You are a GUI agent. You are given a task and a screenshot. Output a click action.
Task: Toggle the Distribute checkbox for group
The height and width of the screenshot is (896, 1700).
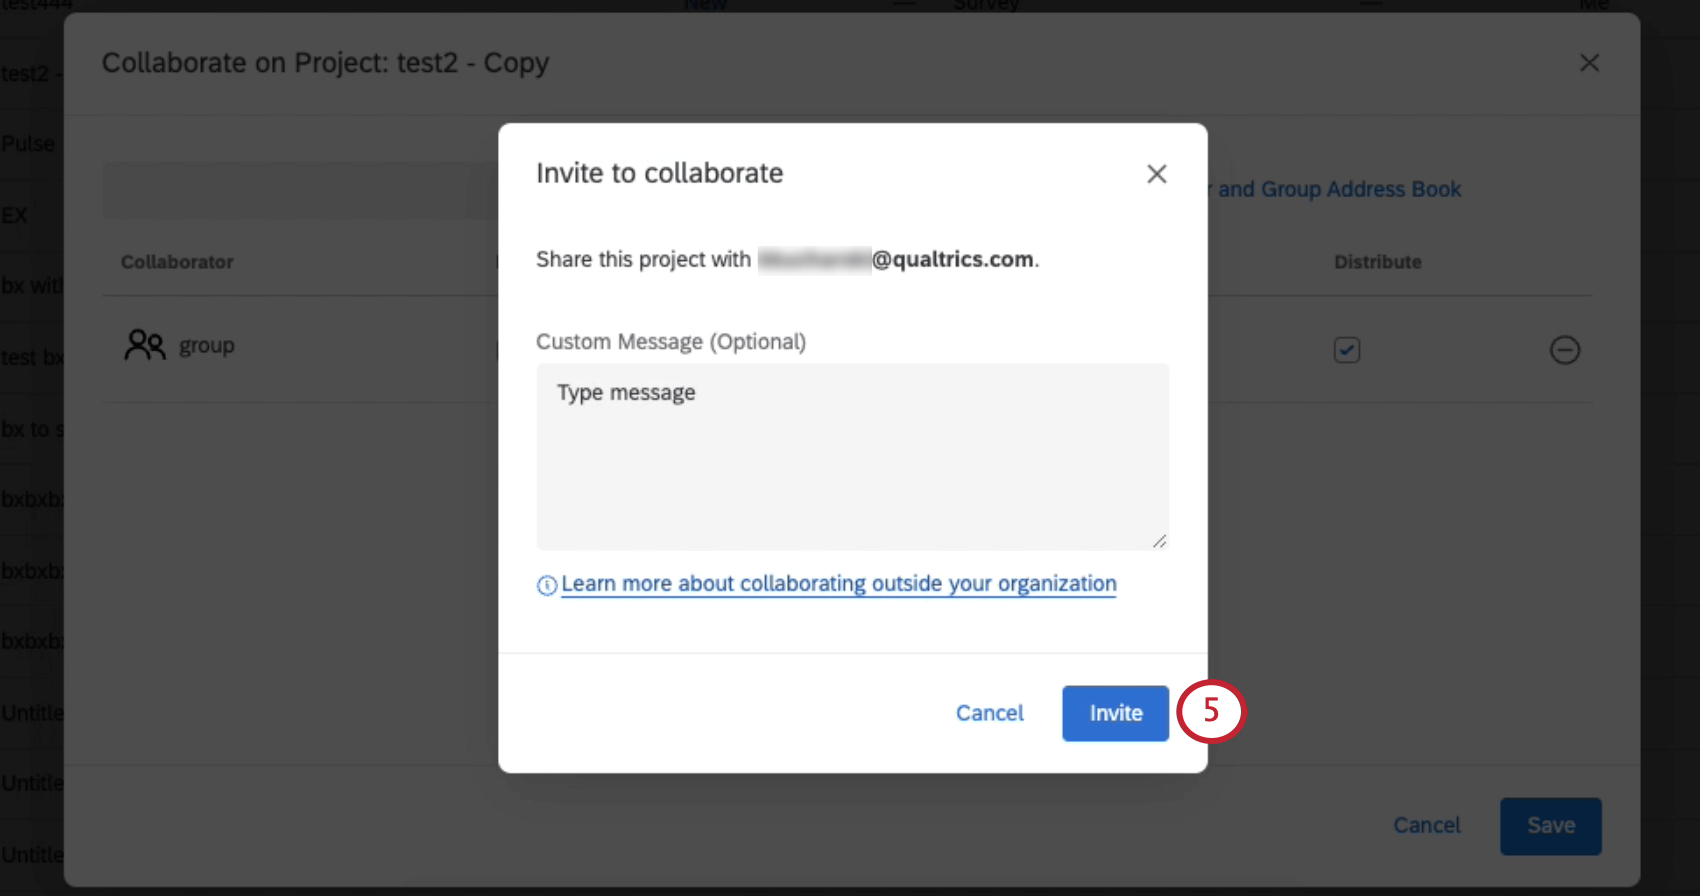(x=1346, y=350)
